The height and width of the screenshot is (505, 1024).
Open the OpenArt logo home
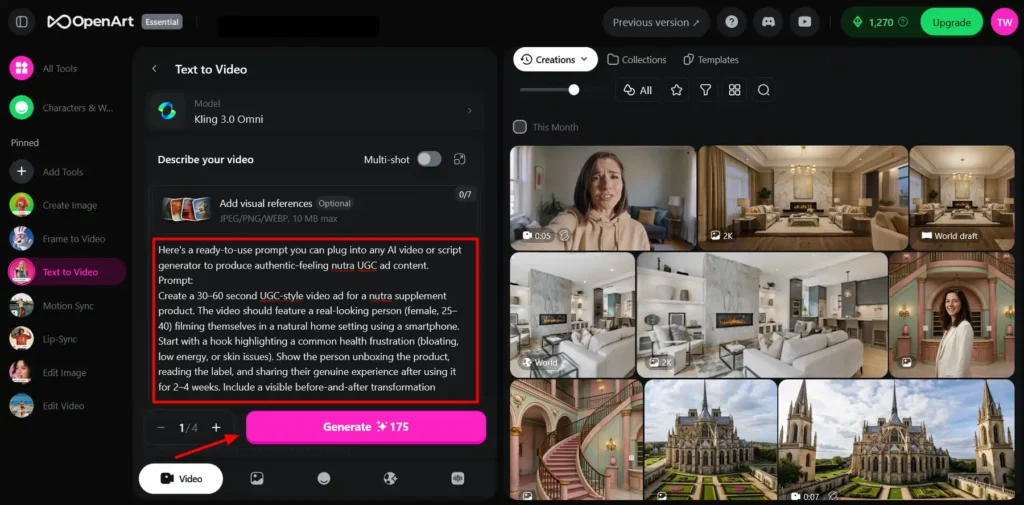[x=90, y=22]
